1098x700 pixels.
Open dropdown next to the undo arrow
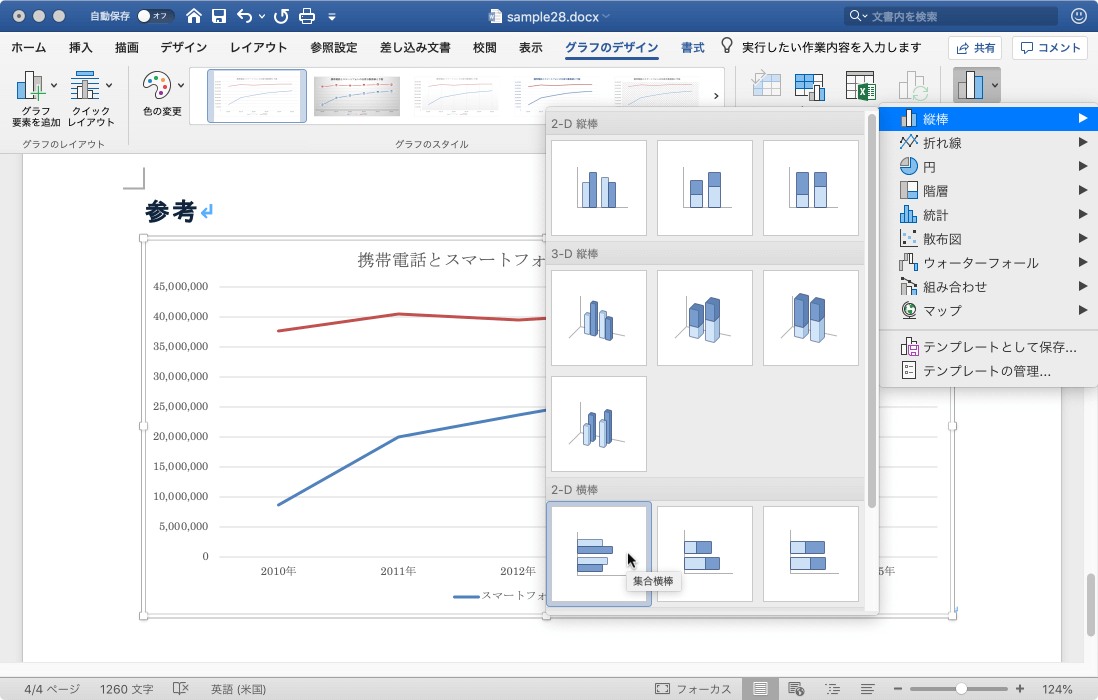coord(262,17)
